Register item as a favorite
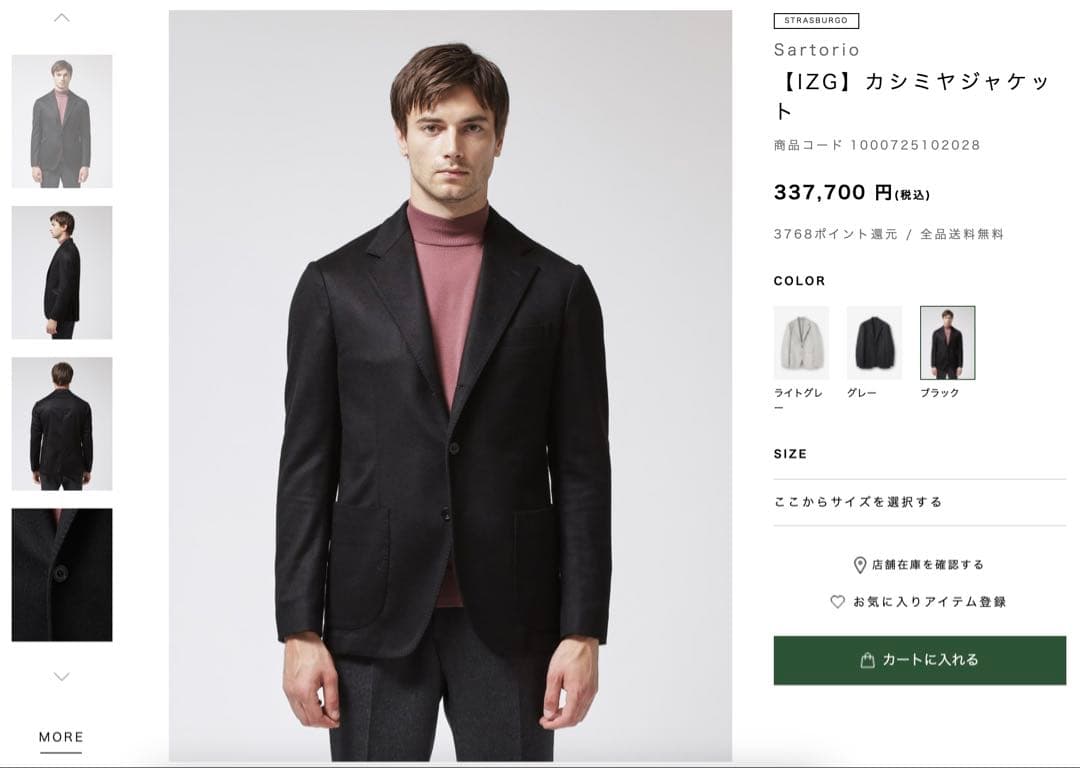This screenshot has width=1080, height=768. 929,602
